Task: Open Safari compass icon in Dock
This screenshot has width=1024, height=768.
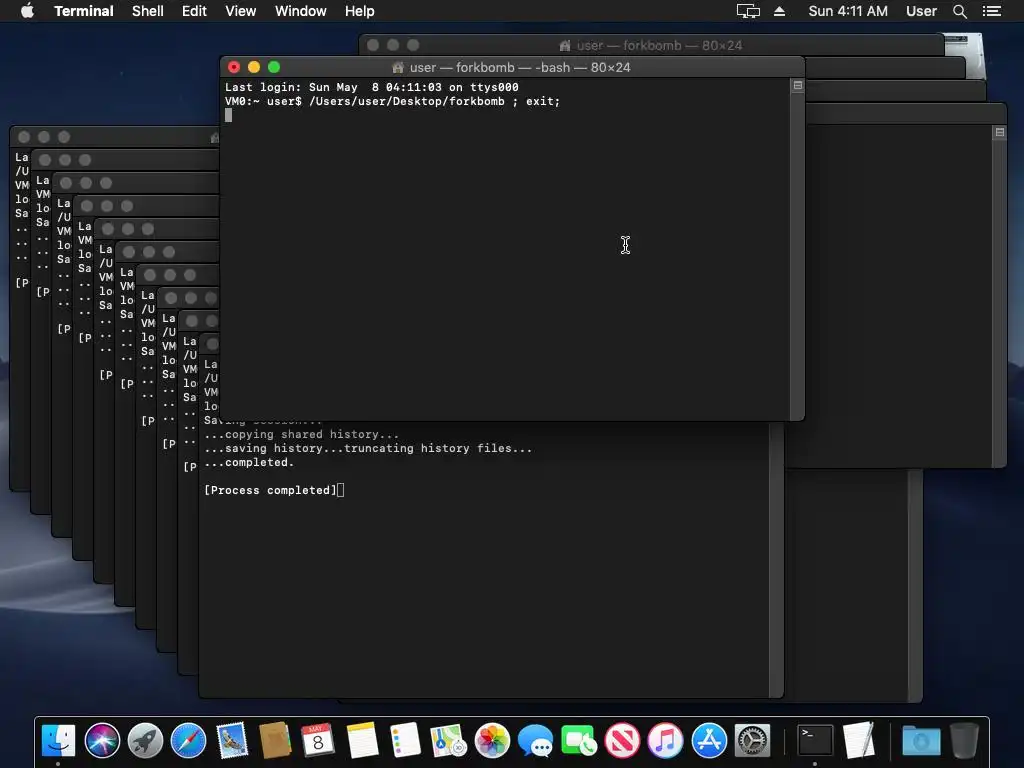Action: point(188,741)
